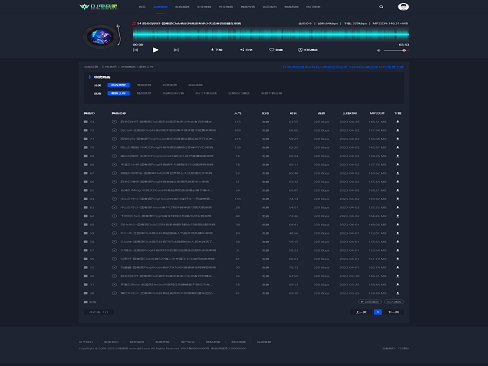This screenshot has height=366, width=488.
Task: Click the share icon in the player bar
Action: 242,50
